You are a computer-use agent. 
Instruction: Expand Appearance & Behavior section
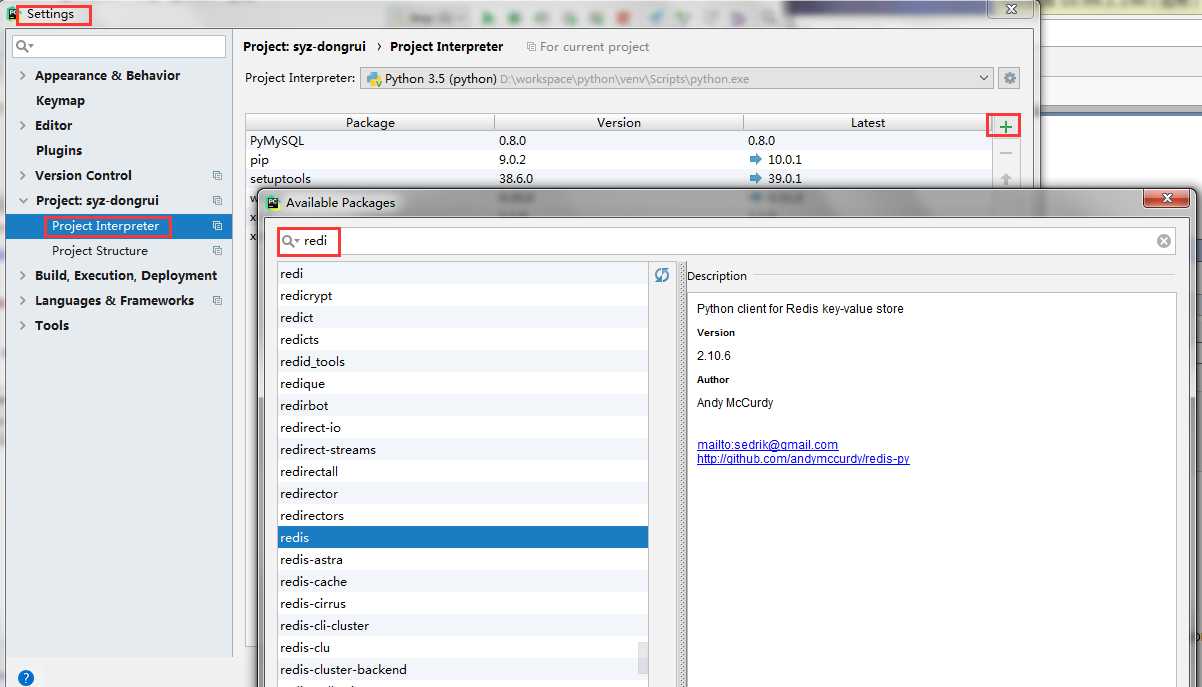point(23,75)
